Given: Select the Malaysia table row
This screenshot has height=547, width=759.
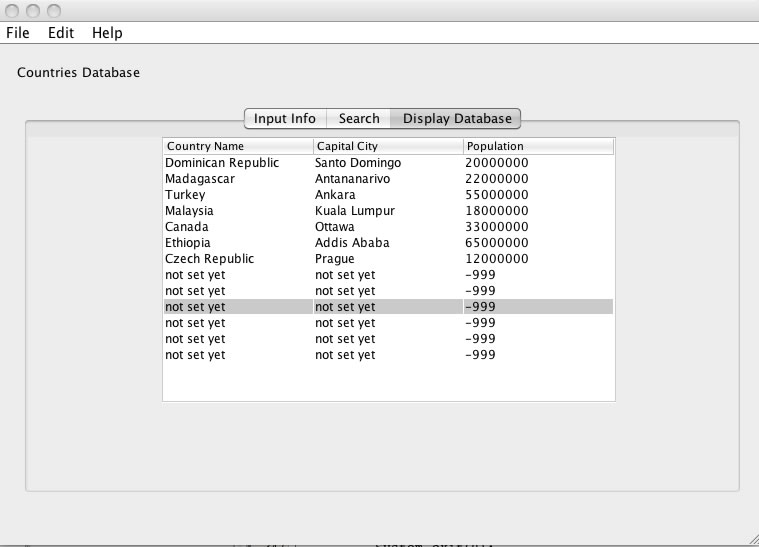Looking at the screenshot, I should 189,210.
